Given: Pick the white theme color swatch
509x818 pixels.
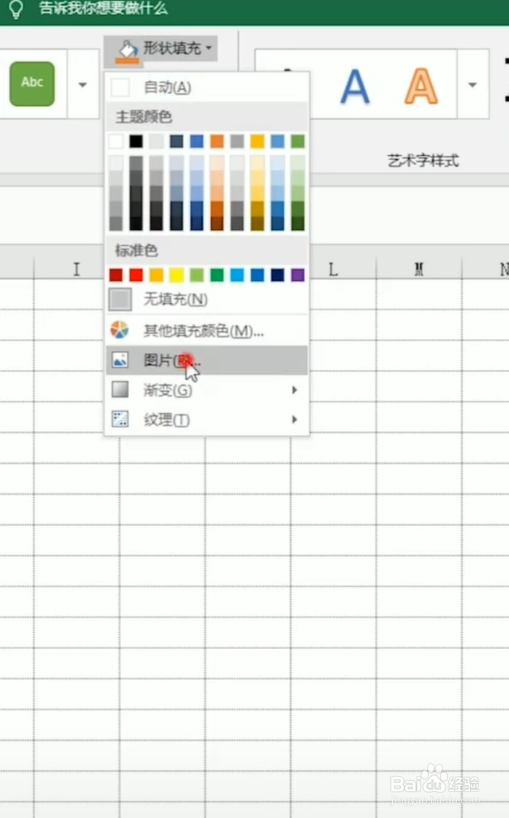Looking at the screenshot, I should tap(116, 141).
